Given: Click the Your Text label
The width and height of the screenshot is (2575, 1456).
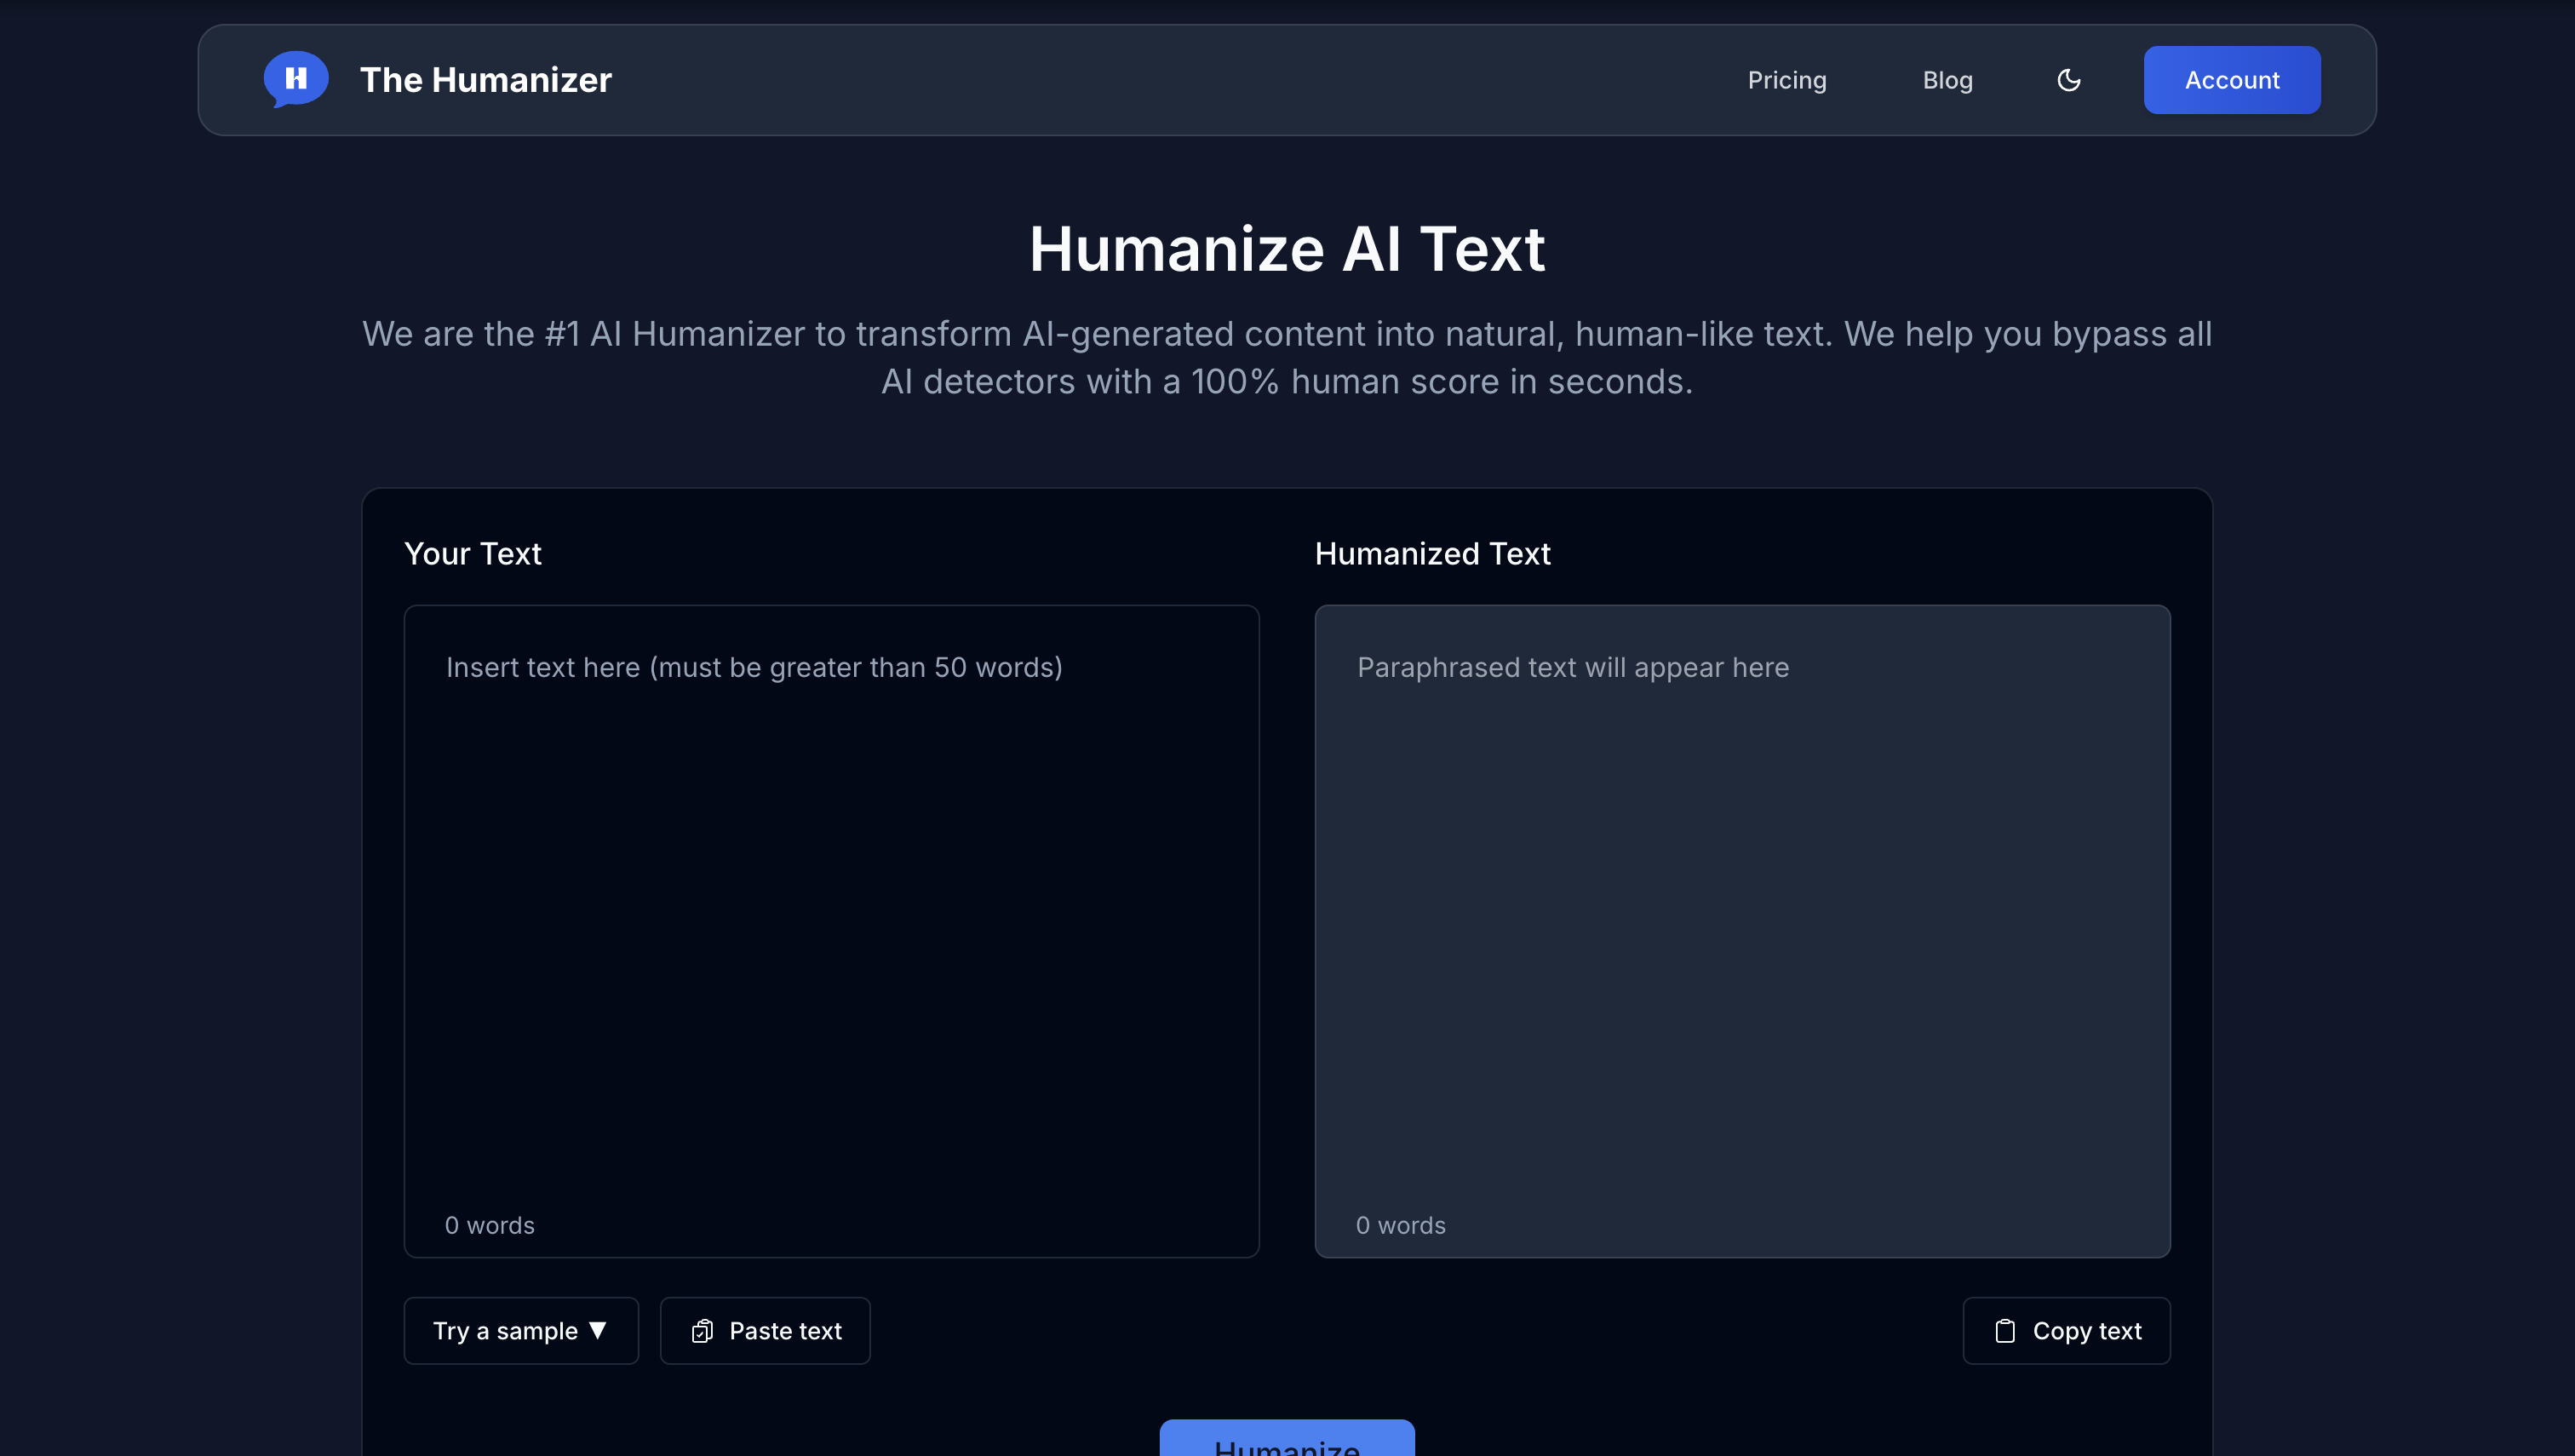Looking at the screenshot, I should [x=472, y=553].
